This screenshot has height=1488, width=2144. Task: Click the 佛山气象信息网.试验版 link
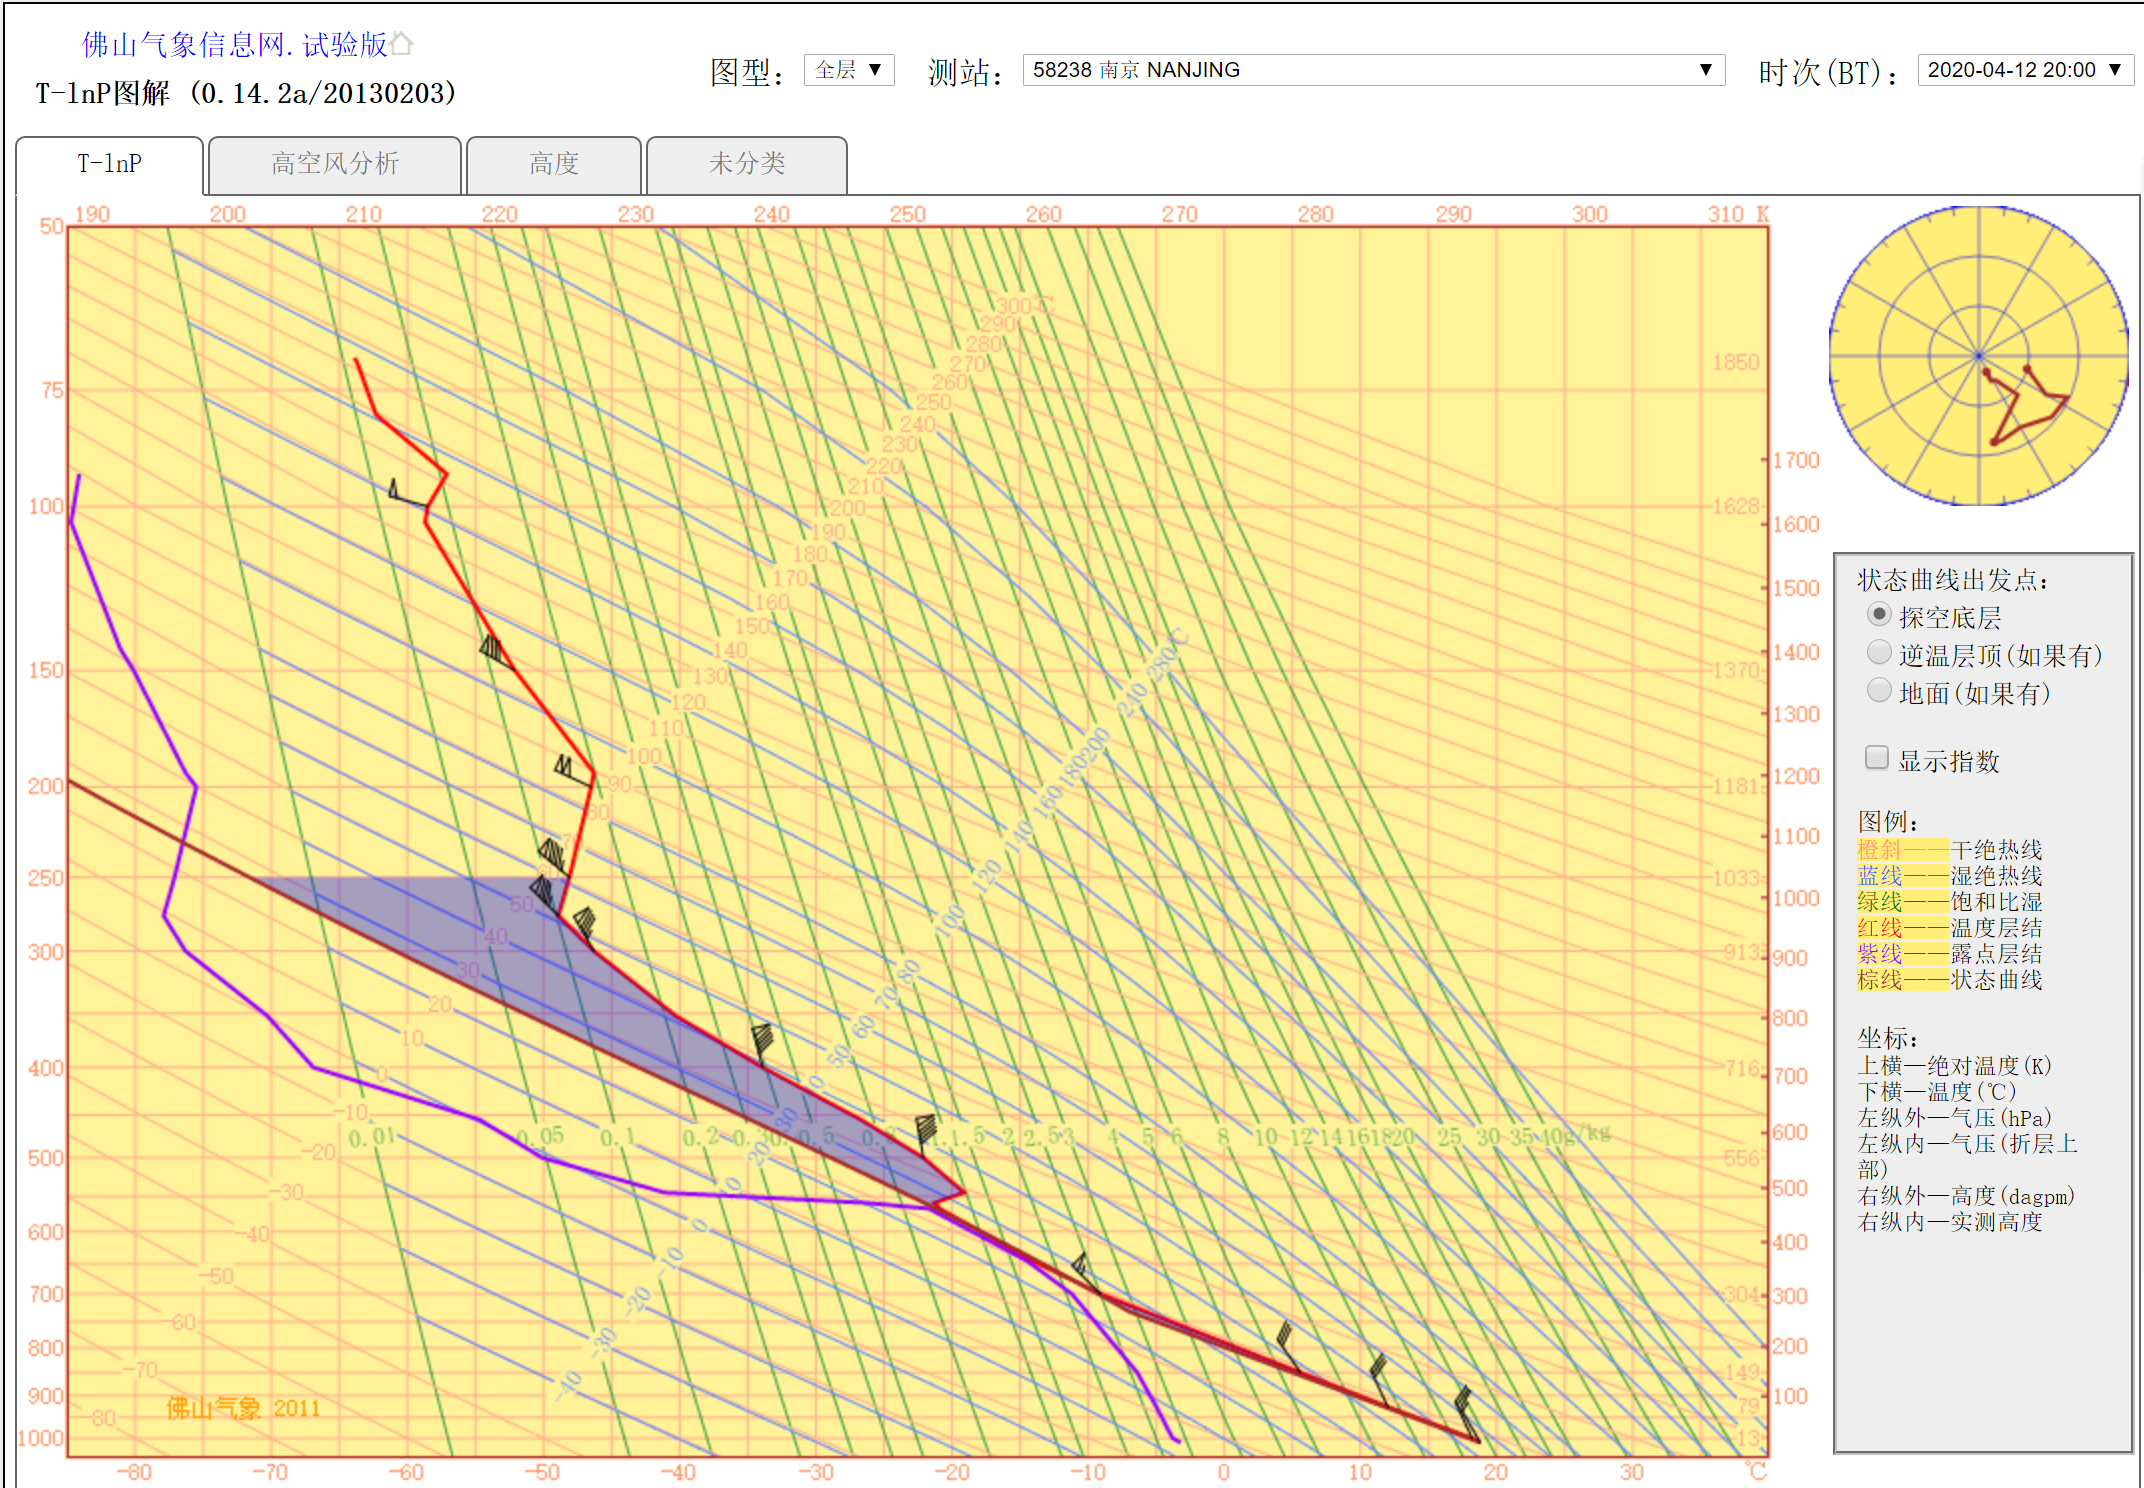click(234, 44)
